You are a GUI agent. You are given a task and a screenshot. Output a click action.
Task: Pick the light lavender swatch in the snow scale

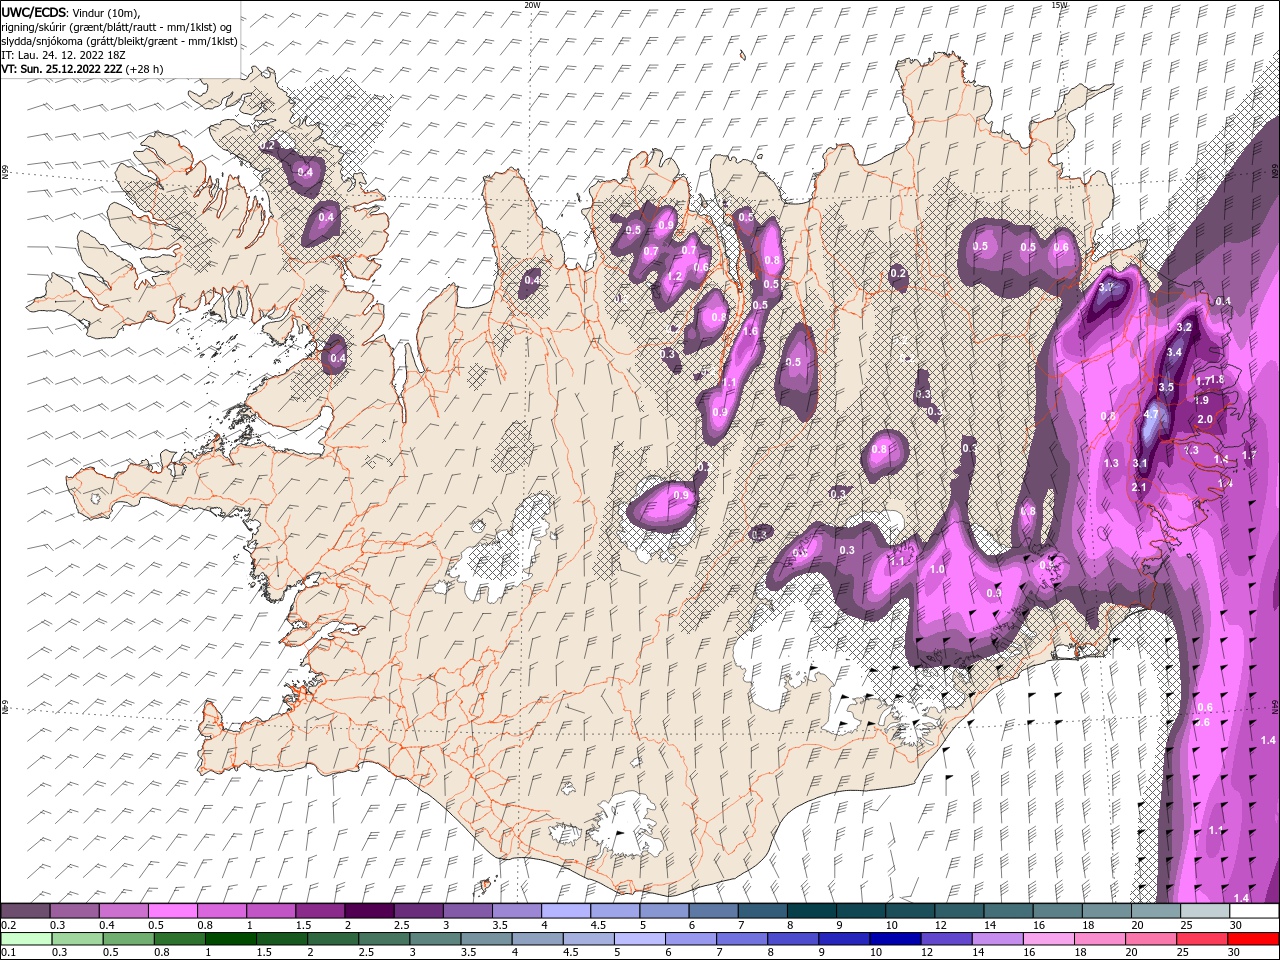[565, 911]
